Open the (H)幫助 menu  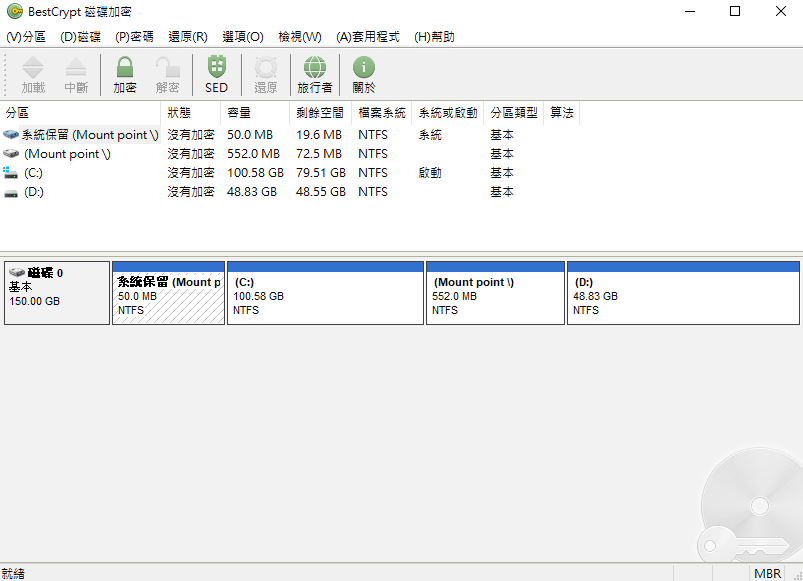(434, 37)
